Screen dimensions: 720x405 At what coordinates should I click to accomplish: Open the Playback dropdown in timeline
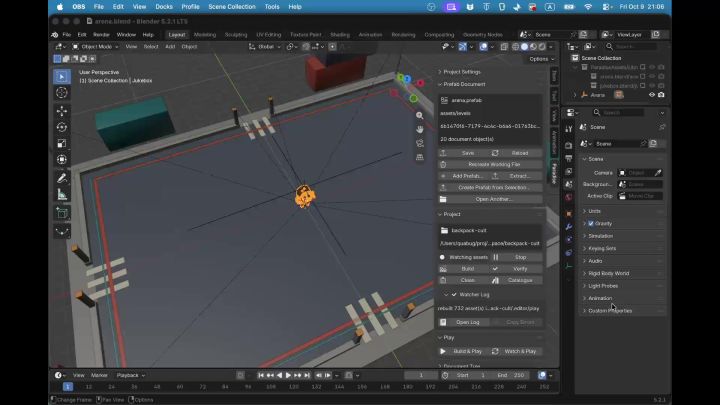coord(130,376)
